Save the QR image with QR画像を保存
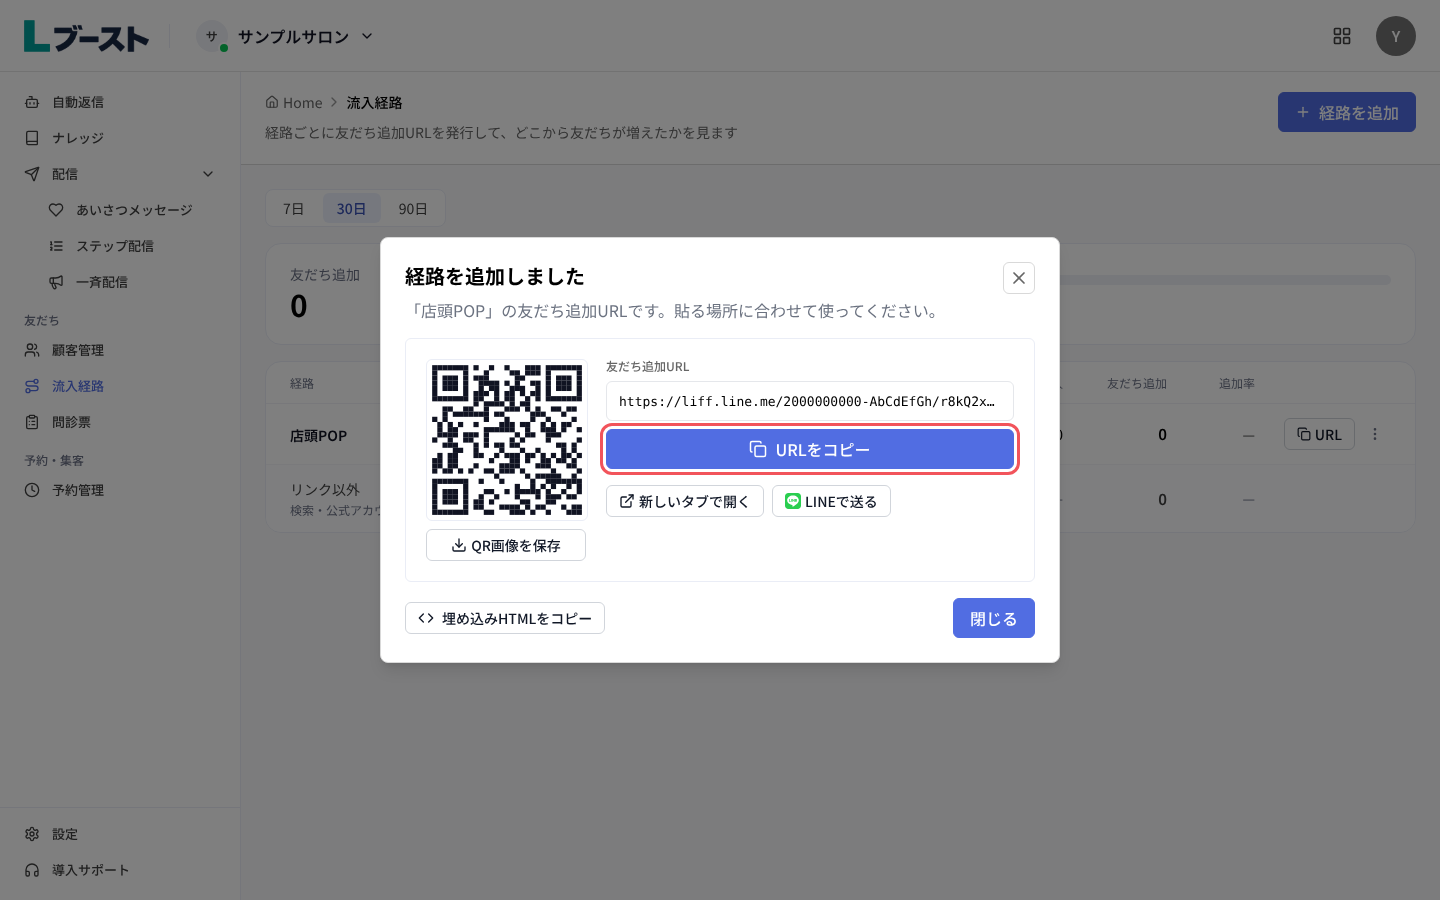1440x900 pixels. (506, 545)
